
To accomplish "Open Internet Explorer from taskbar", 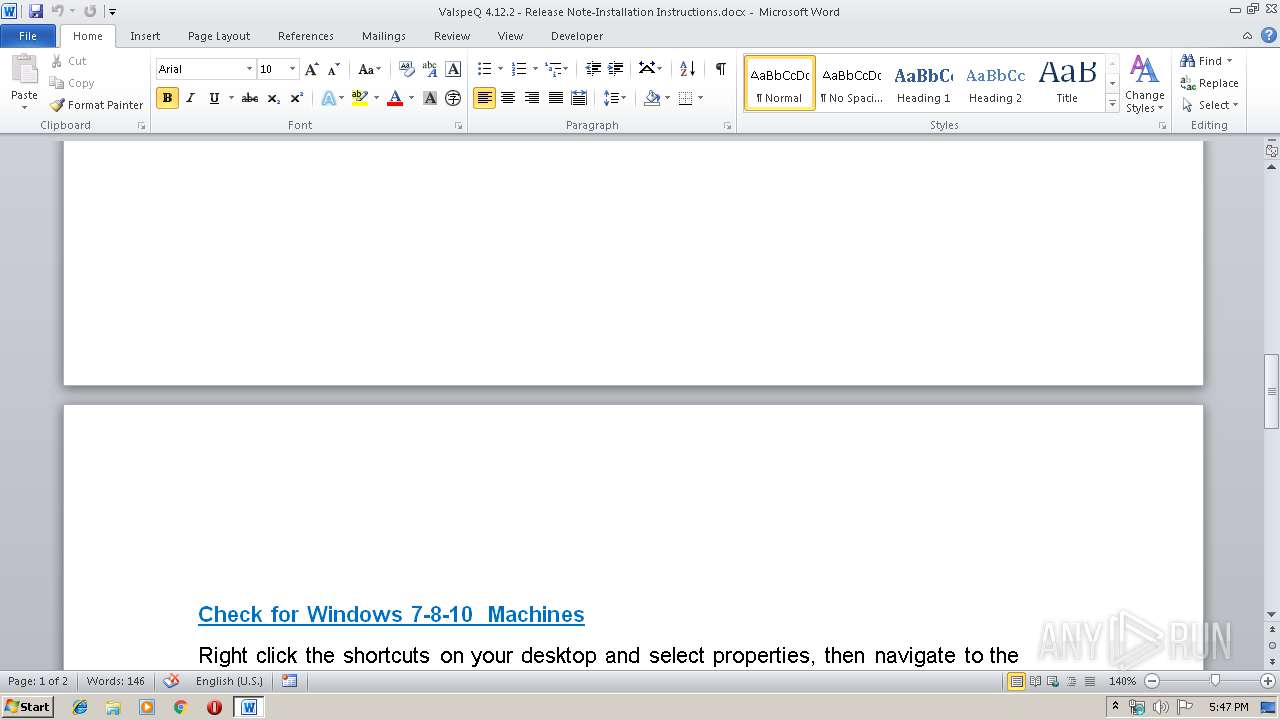I will (x=80, y=707).
